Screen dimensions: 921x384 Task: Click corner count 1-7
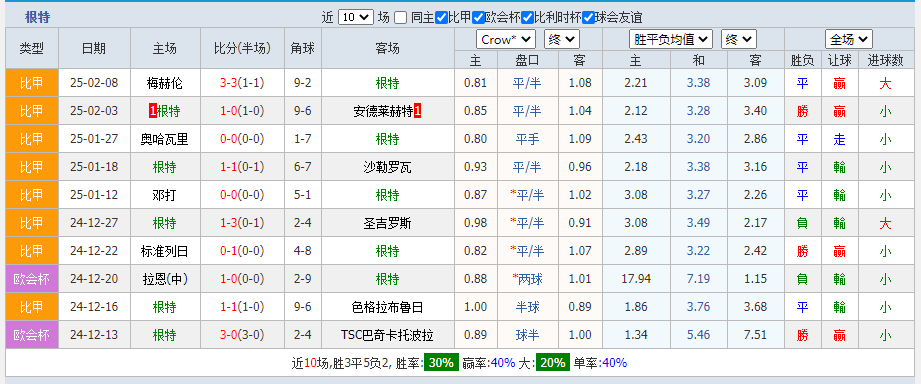click(302, 139)
